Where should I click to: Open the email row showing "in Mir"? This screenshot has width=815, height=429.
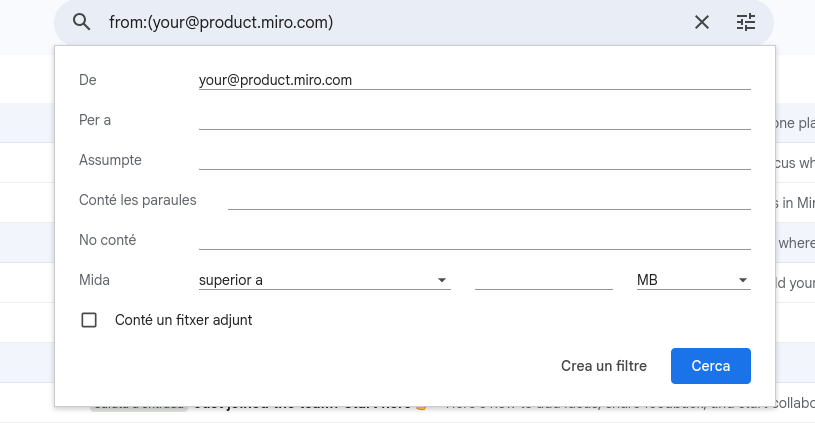[795, 202]
